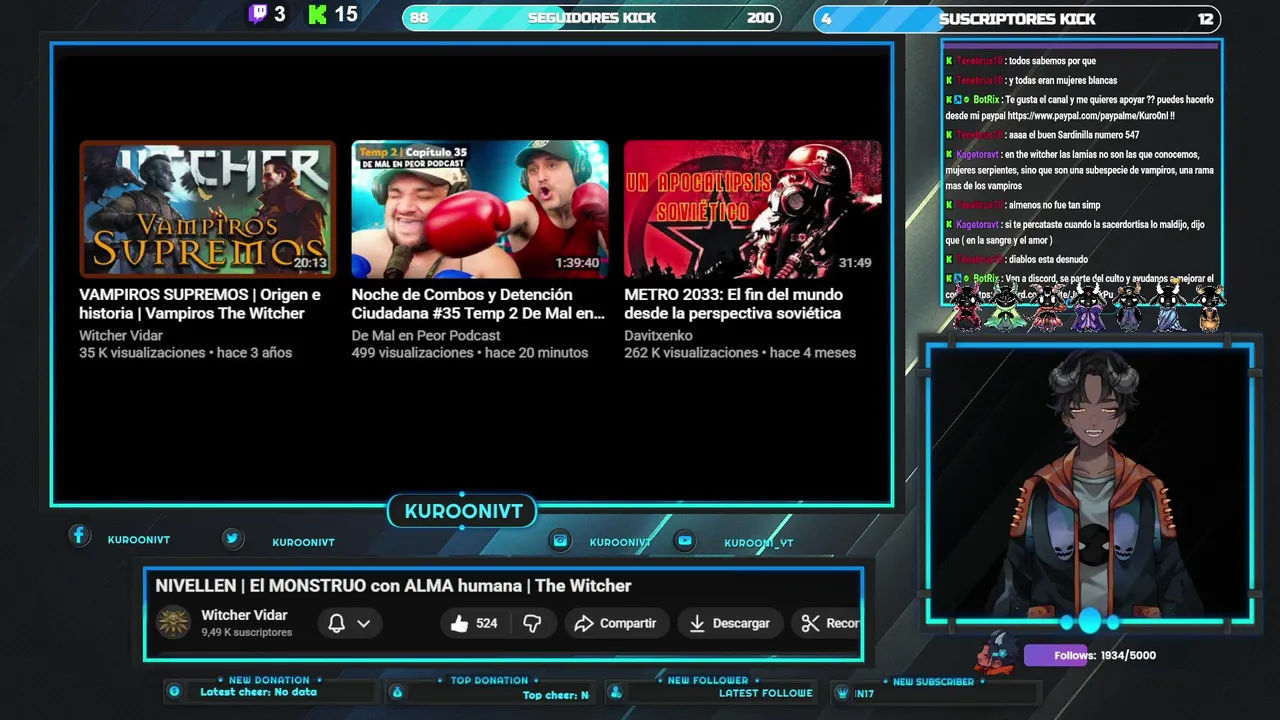This screenshot has height=720, width=1280.
Task: Click the Seguidores Kick progress bar
Action: tap(592, 18)
